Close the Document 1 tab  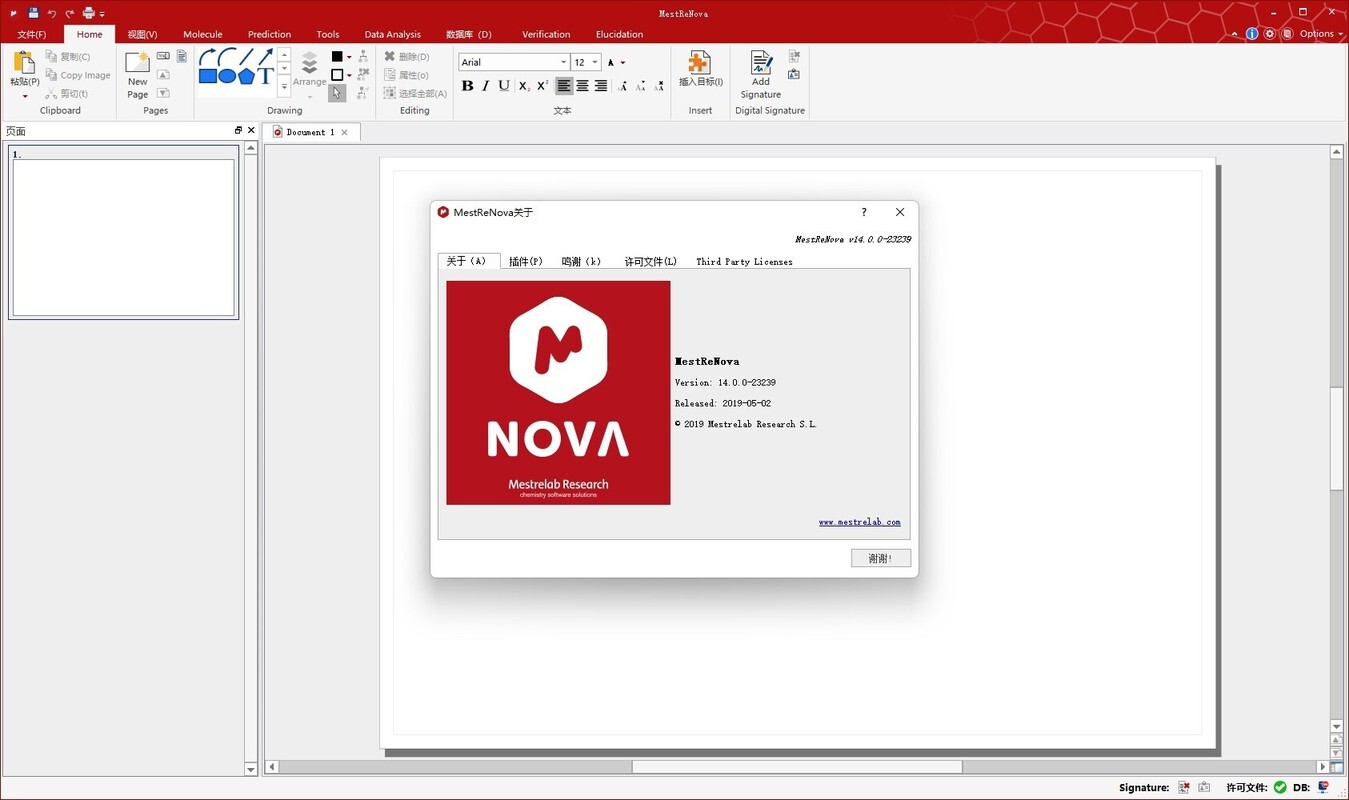point(345,132)
